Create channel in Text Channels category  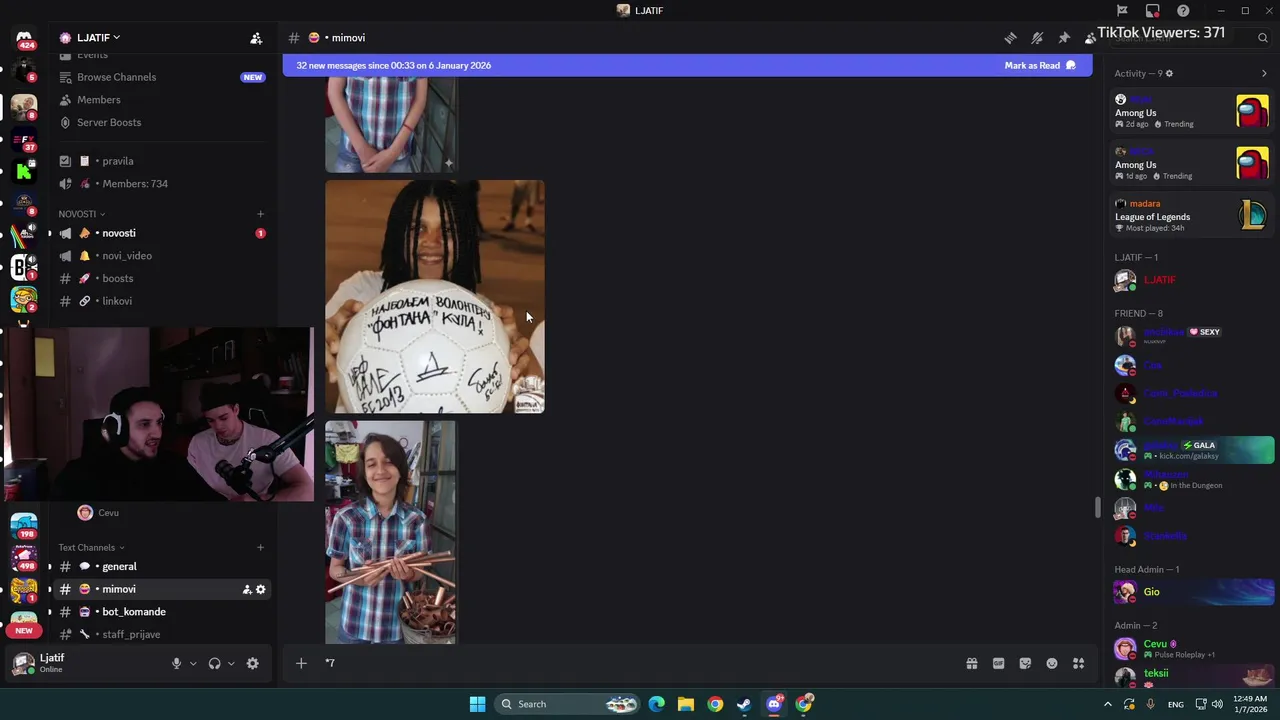[x=260, y=547]
